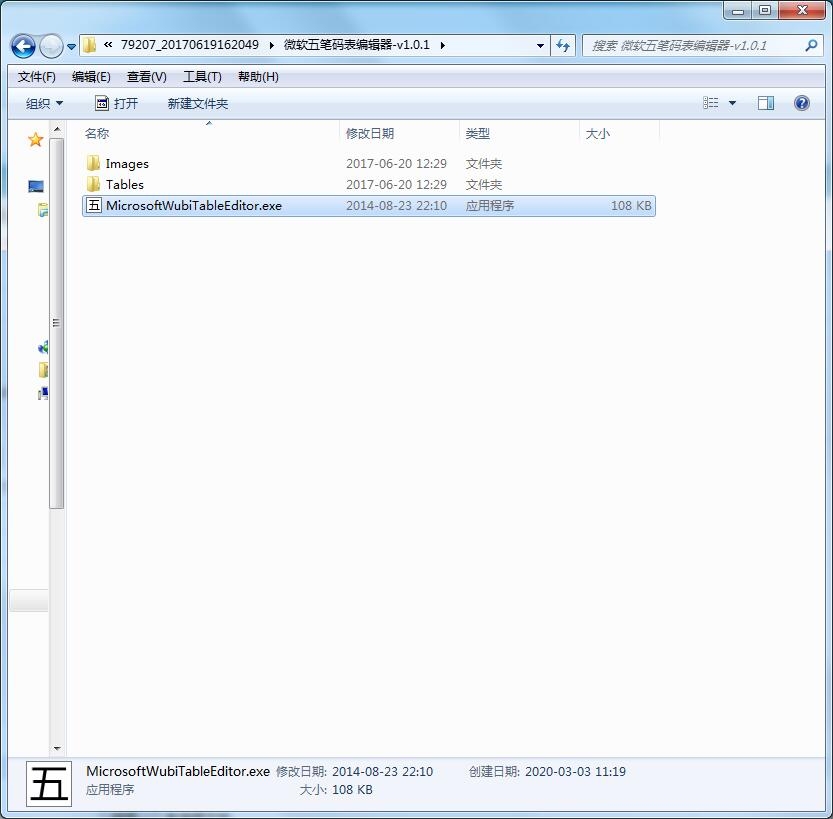Click 修改日期 value in details pane
The width and height of the screenshot is (833, 819).
coord(382,772)
